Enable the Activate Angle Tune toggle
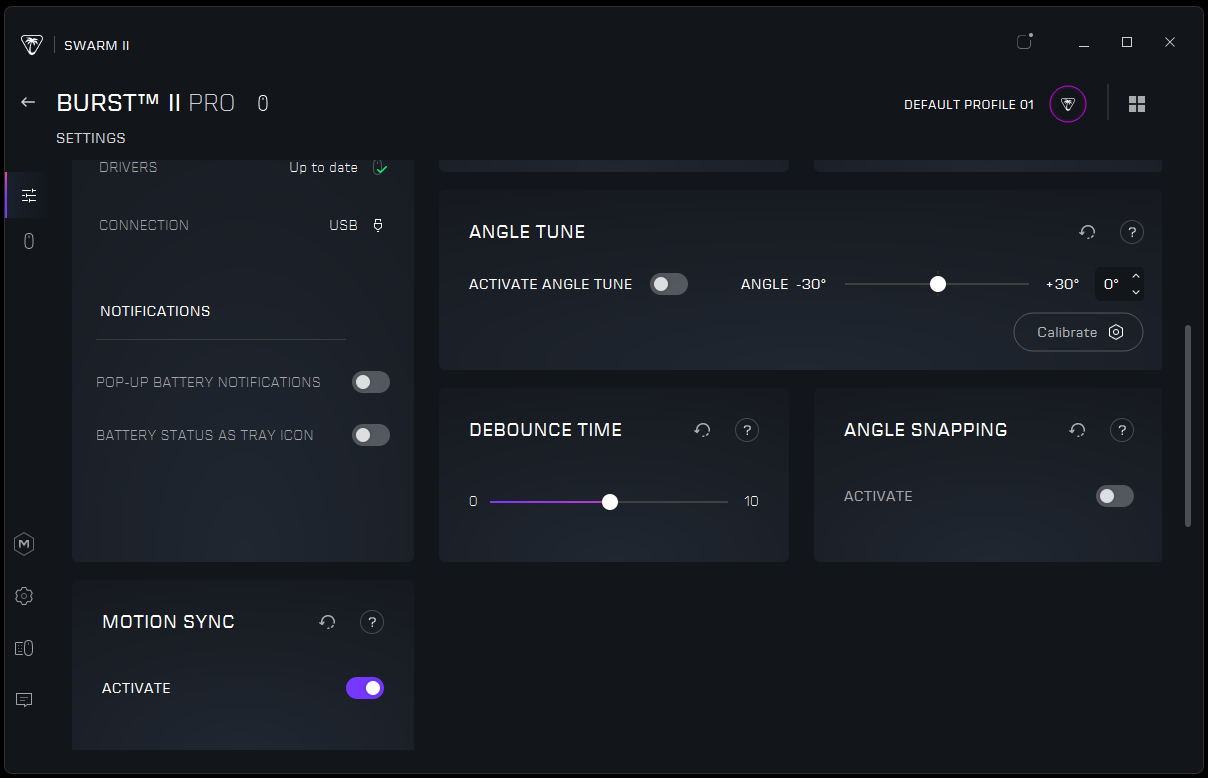Screen dimensions: 1208x778 point(669,284)
